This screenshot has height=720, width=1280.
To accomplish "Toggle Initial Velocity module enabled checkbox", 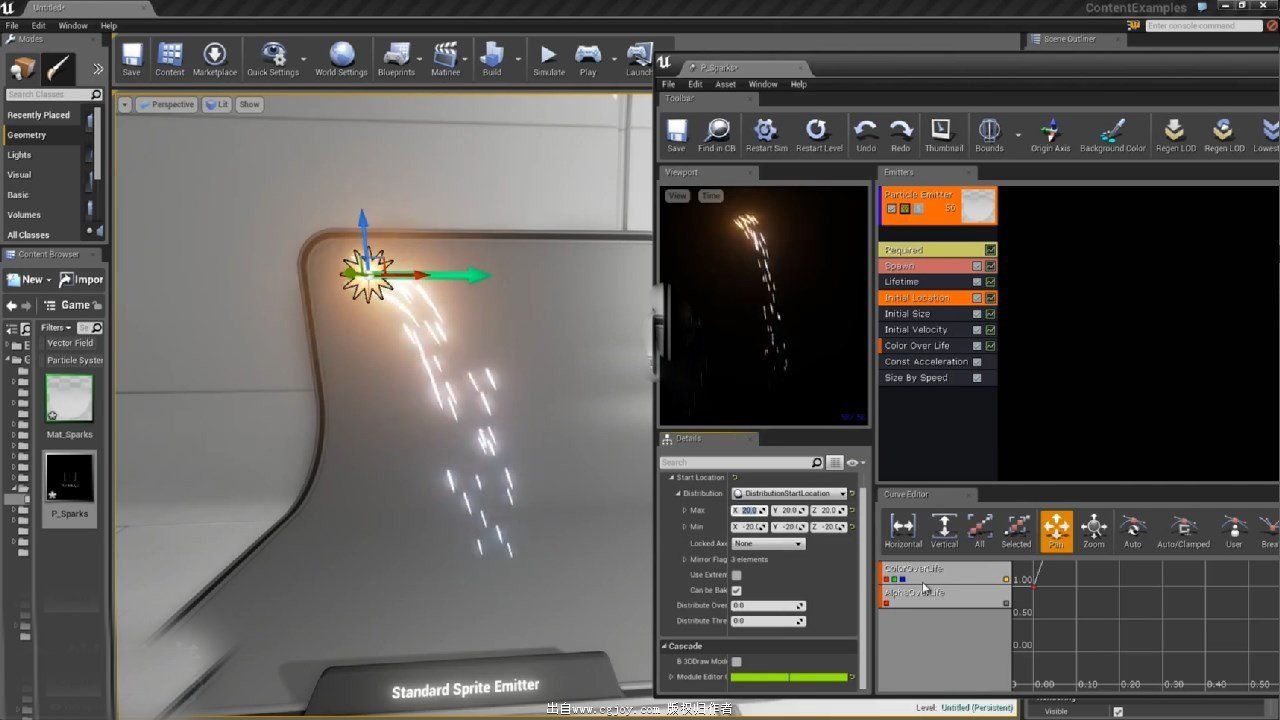I will click(x=977, y=330).
